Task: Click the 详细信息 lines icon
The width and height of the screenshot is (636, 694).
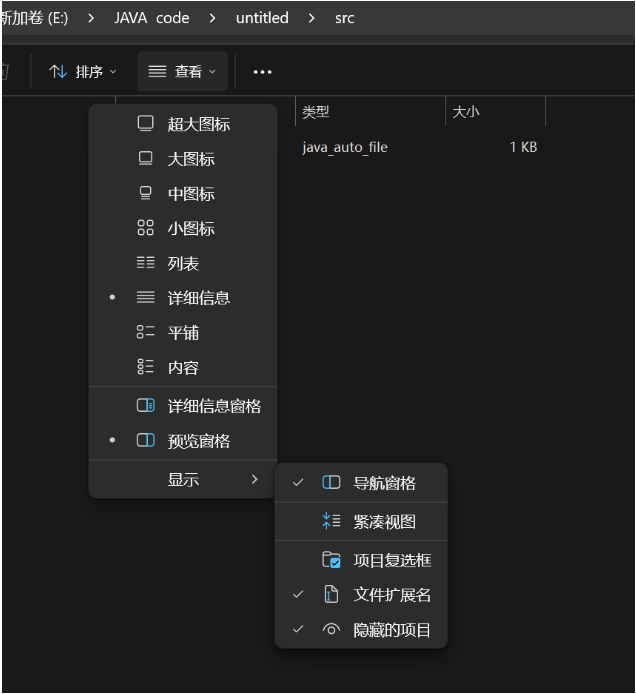Action: tap(146, 297)
